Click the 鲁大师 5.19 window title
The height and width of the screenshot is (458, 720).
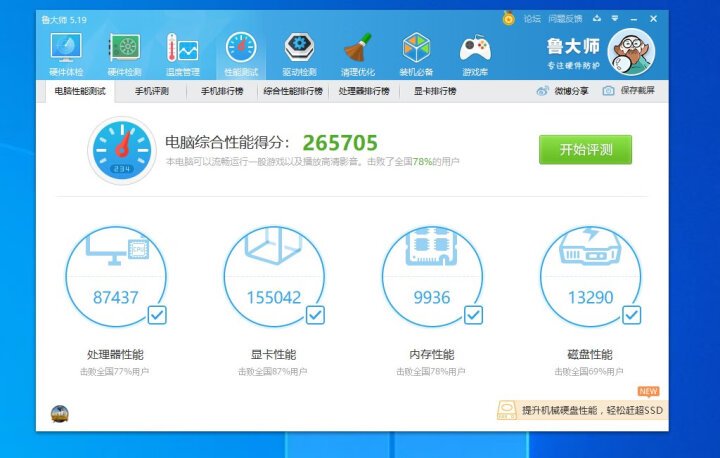click(64, 20)
